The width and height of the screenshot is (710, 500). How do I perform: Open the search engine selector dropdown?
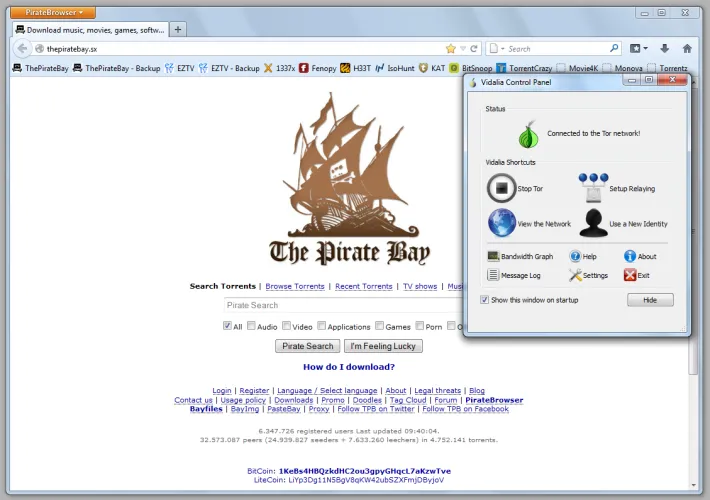coord(500,48)
